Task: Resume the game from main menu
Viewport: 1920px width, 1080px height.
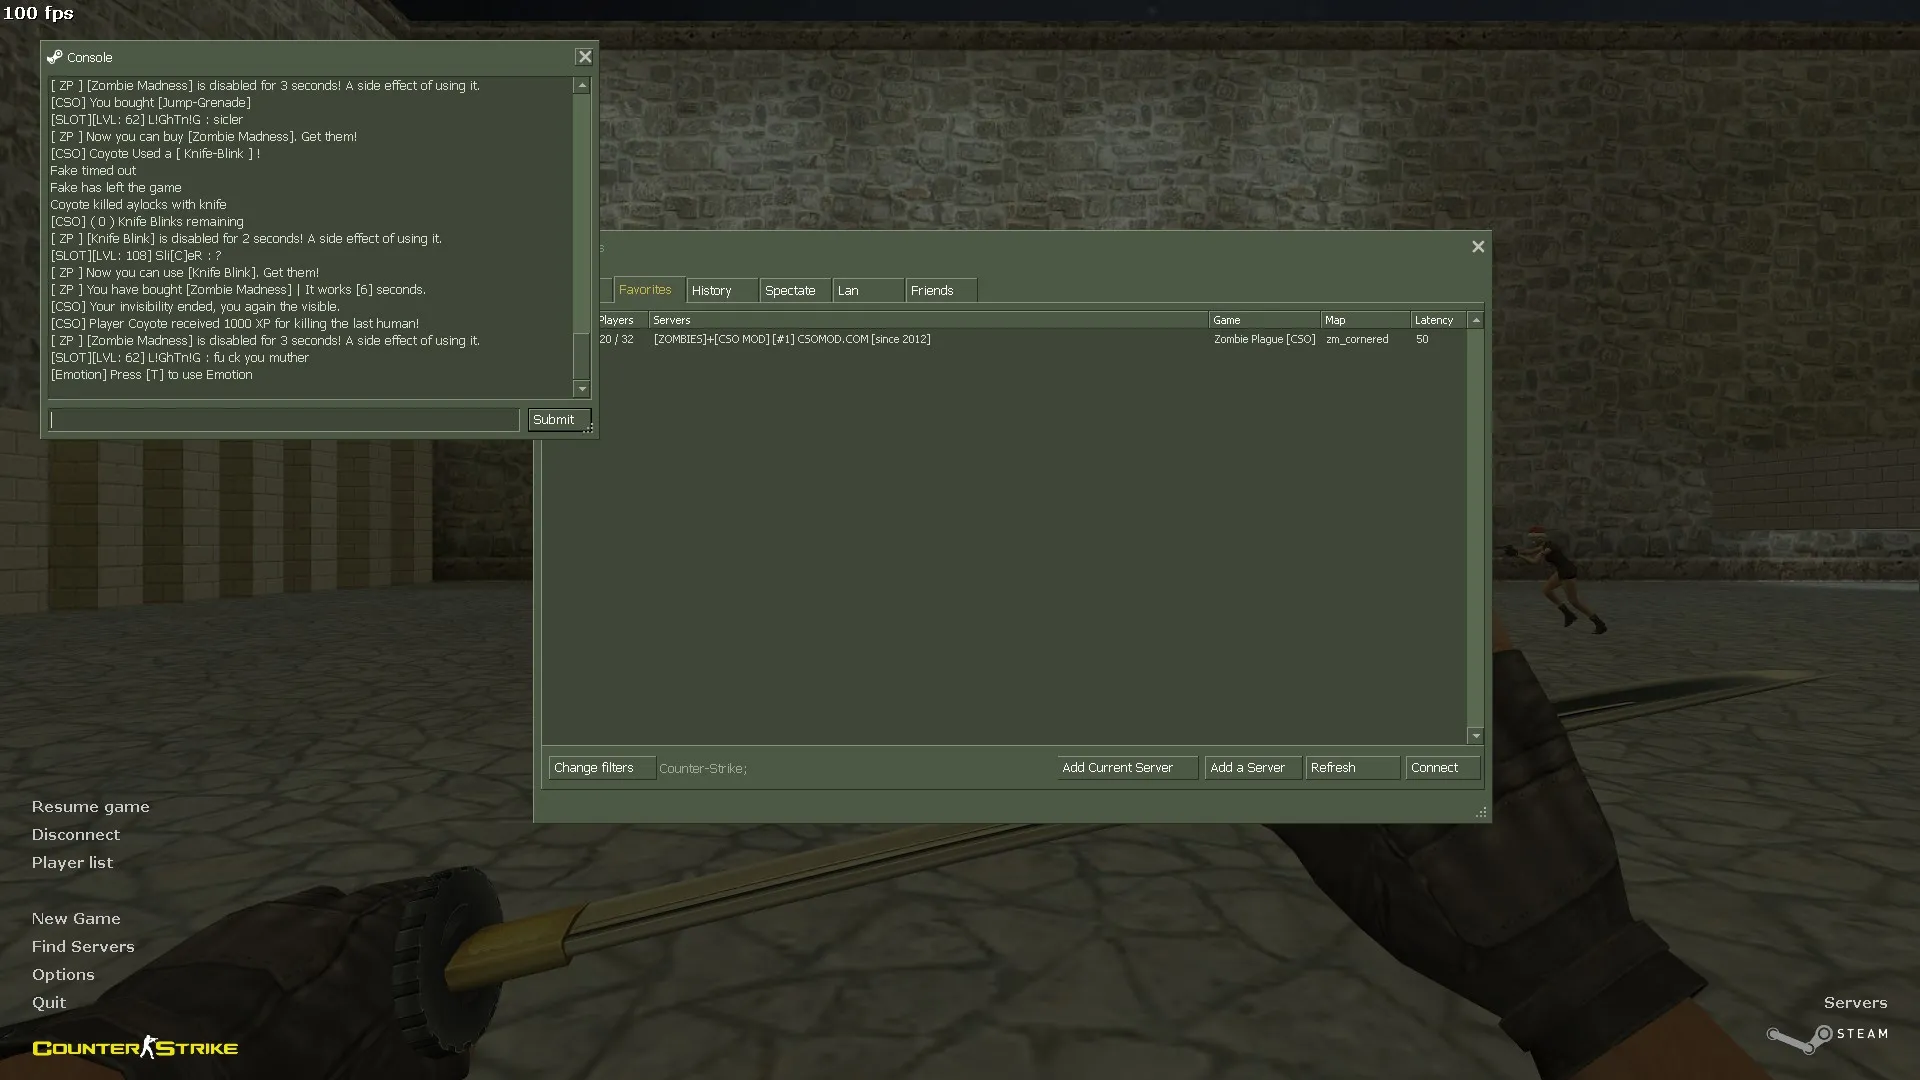Action: coord(90,807)
